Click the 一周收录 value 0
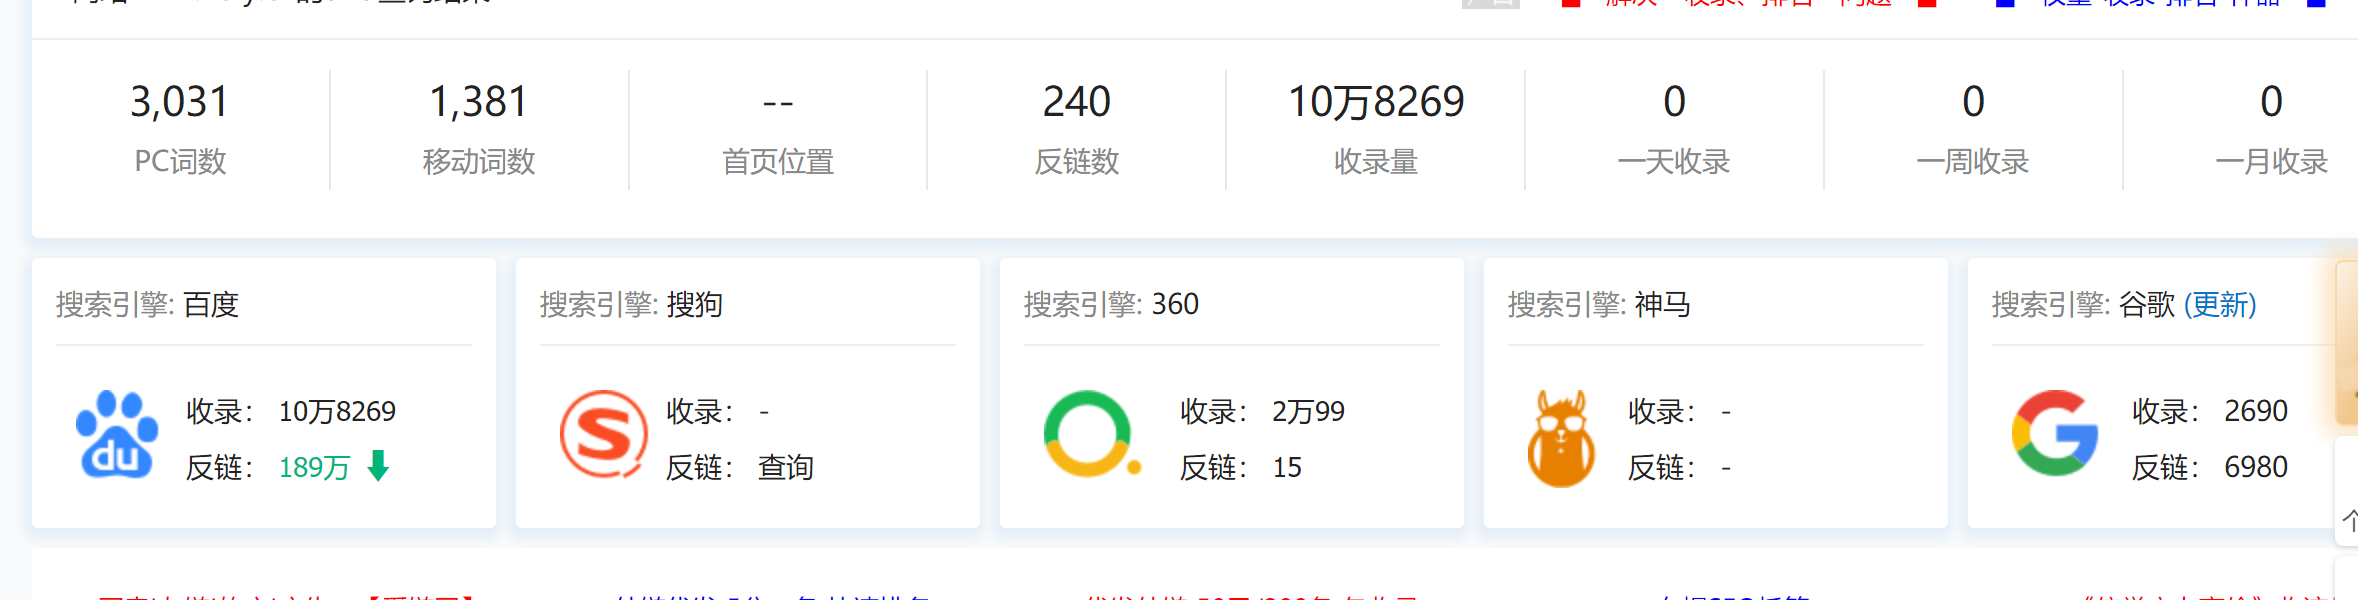 (1974, 102)
